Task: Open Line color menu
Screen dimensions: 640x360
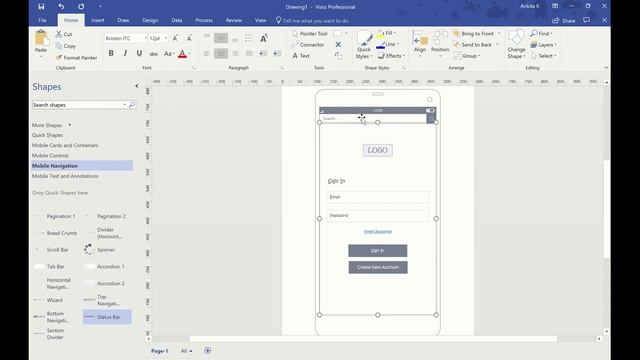Action: tap(387, 44)
